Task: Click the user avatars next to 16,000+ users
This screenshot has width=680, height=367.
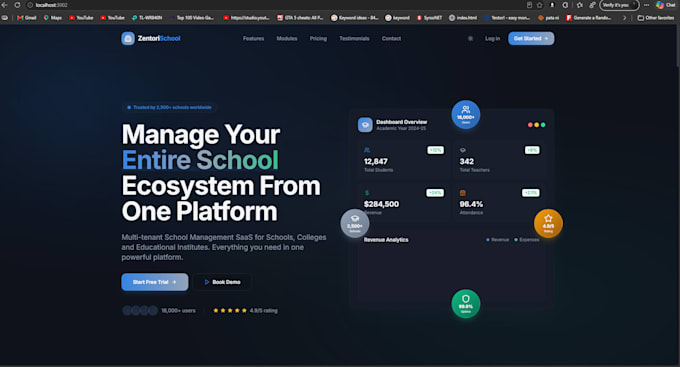Action: point(140,310)
